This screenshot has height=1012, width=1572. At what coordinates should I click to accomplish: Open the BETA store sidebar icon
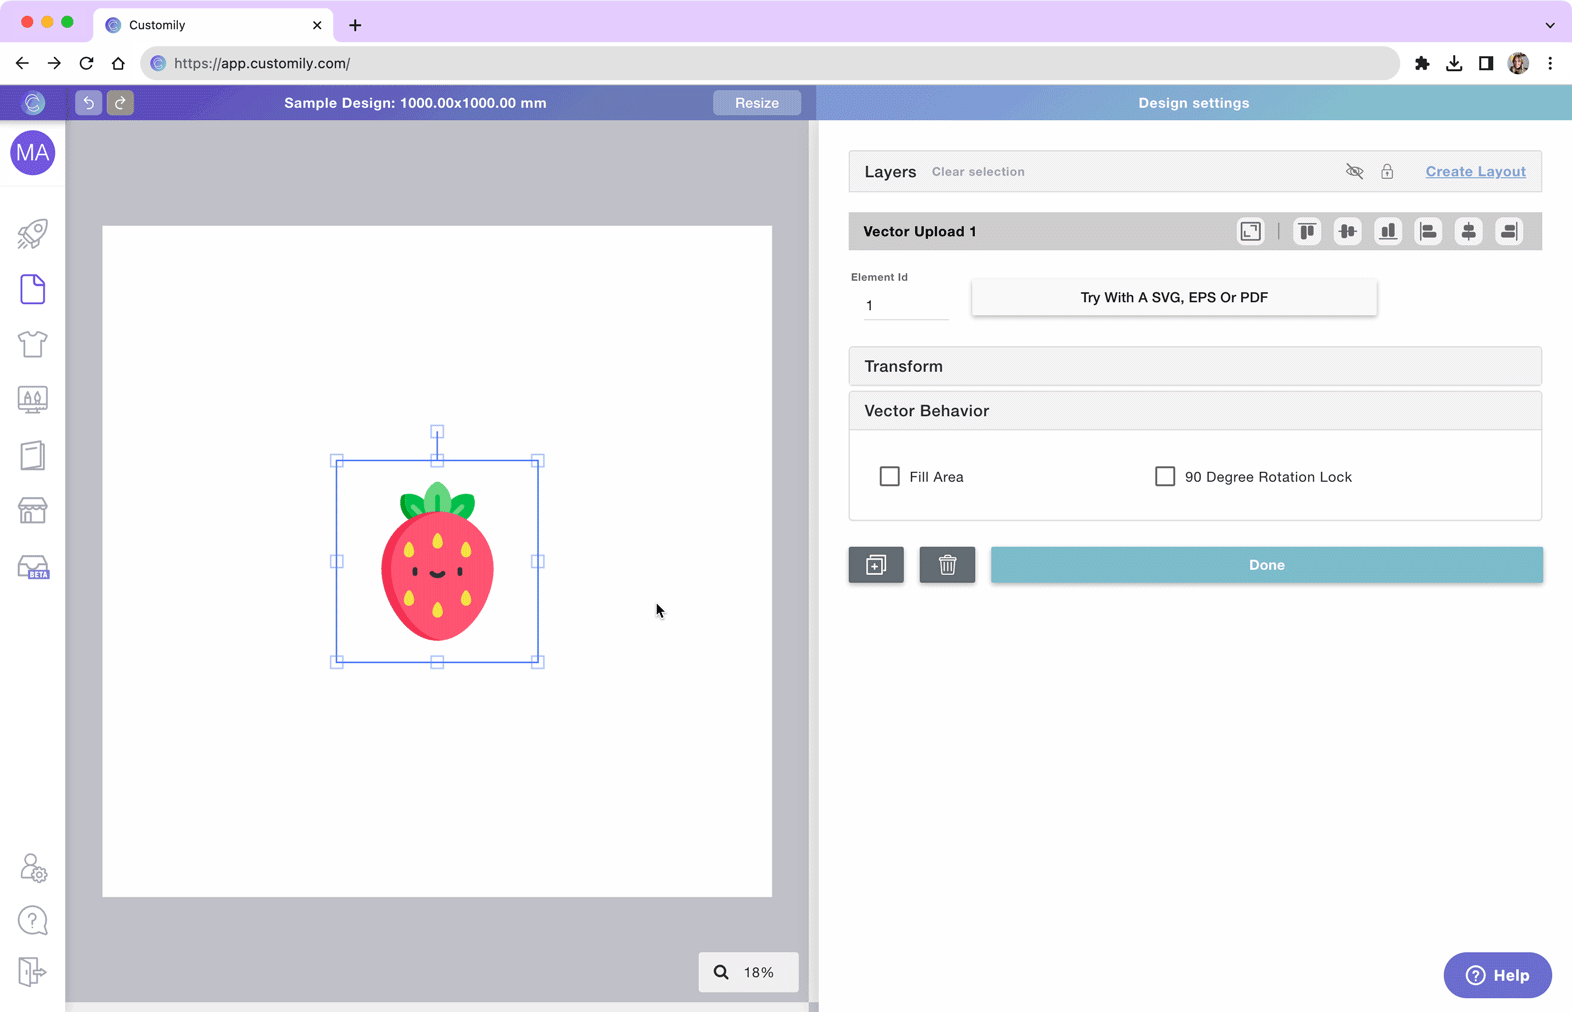(x=33, y=567)
